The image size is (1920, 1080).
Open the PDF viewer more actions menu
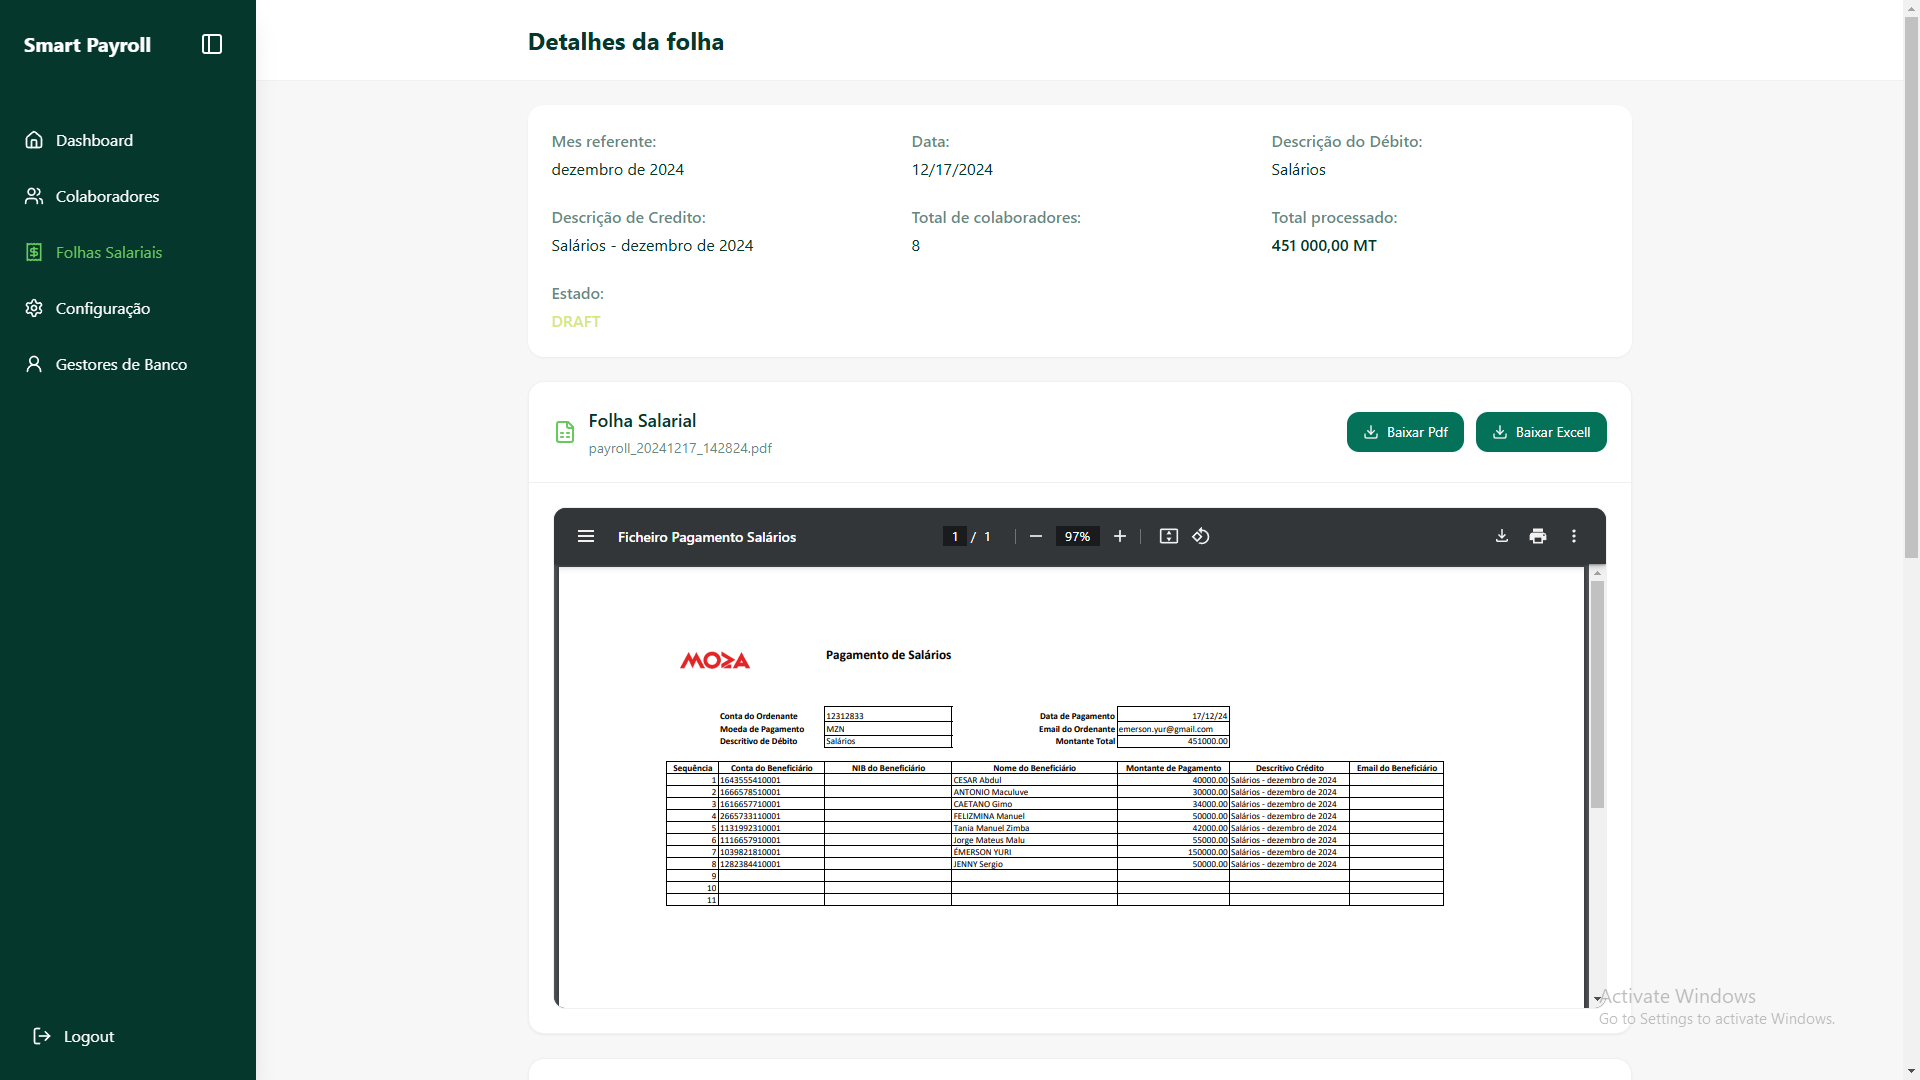point(1574,537)
